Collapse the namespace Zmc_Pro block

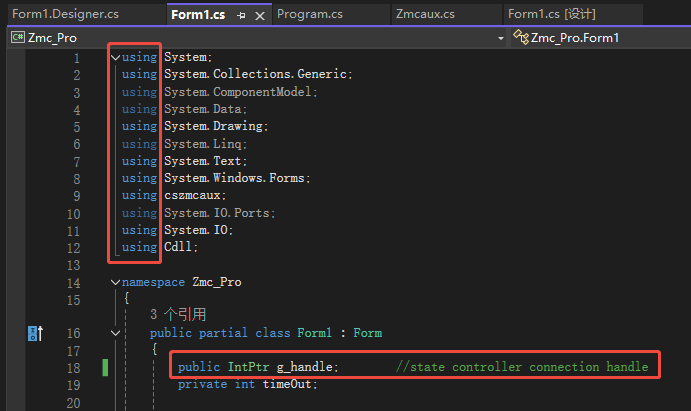coord(115,282)
